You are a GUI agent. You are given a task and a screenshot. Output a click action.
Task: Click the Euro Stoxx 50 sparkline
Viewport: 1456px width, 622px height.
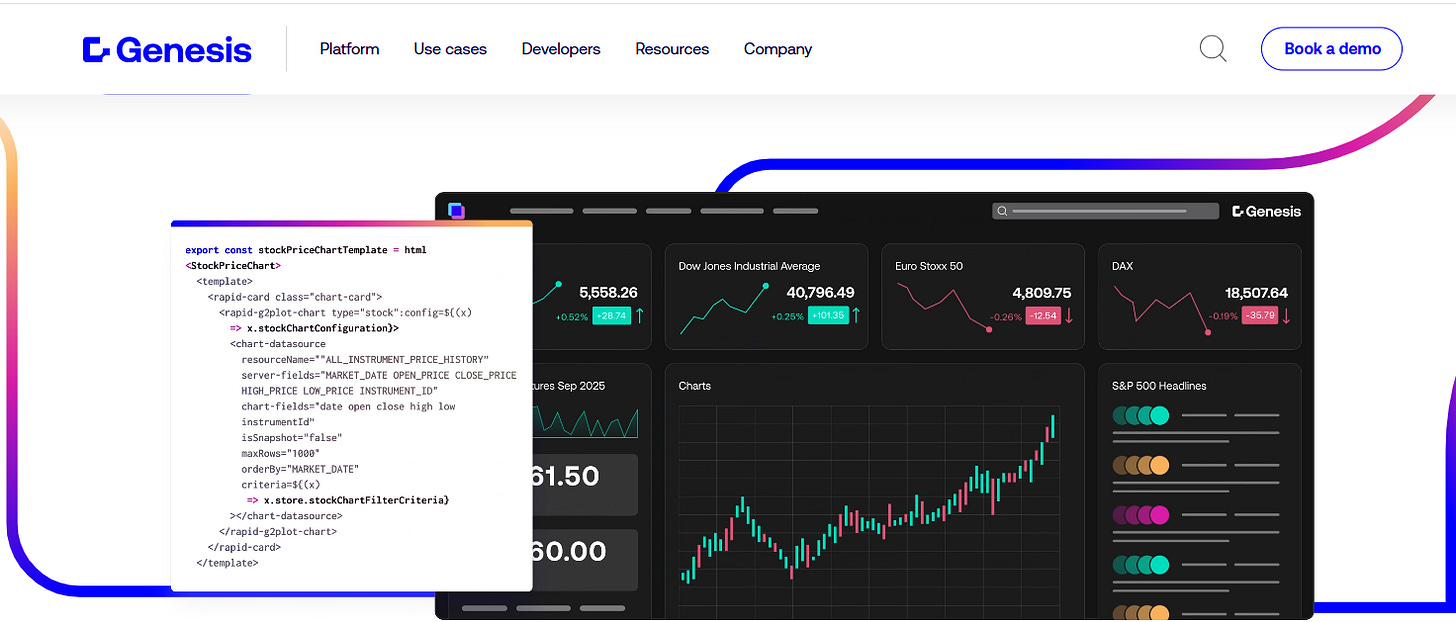(x=944, y=307)
